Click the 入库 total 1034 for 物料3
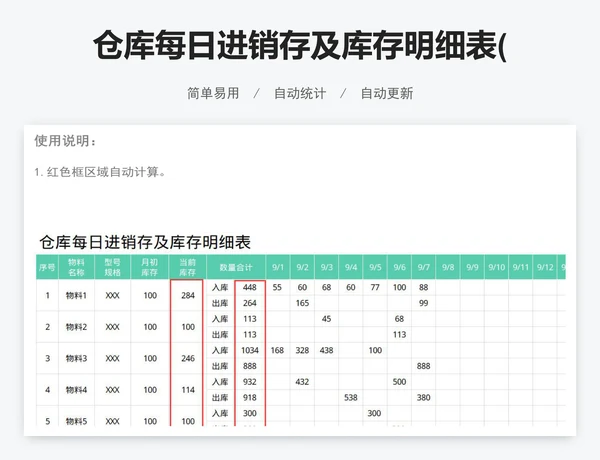This screenshot has width=600, height=460. click(249, 350)
